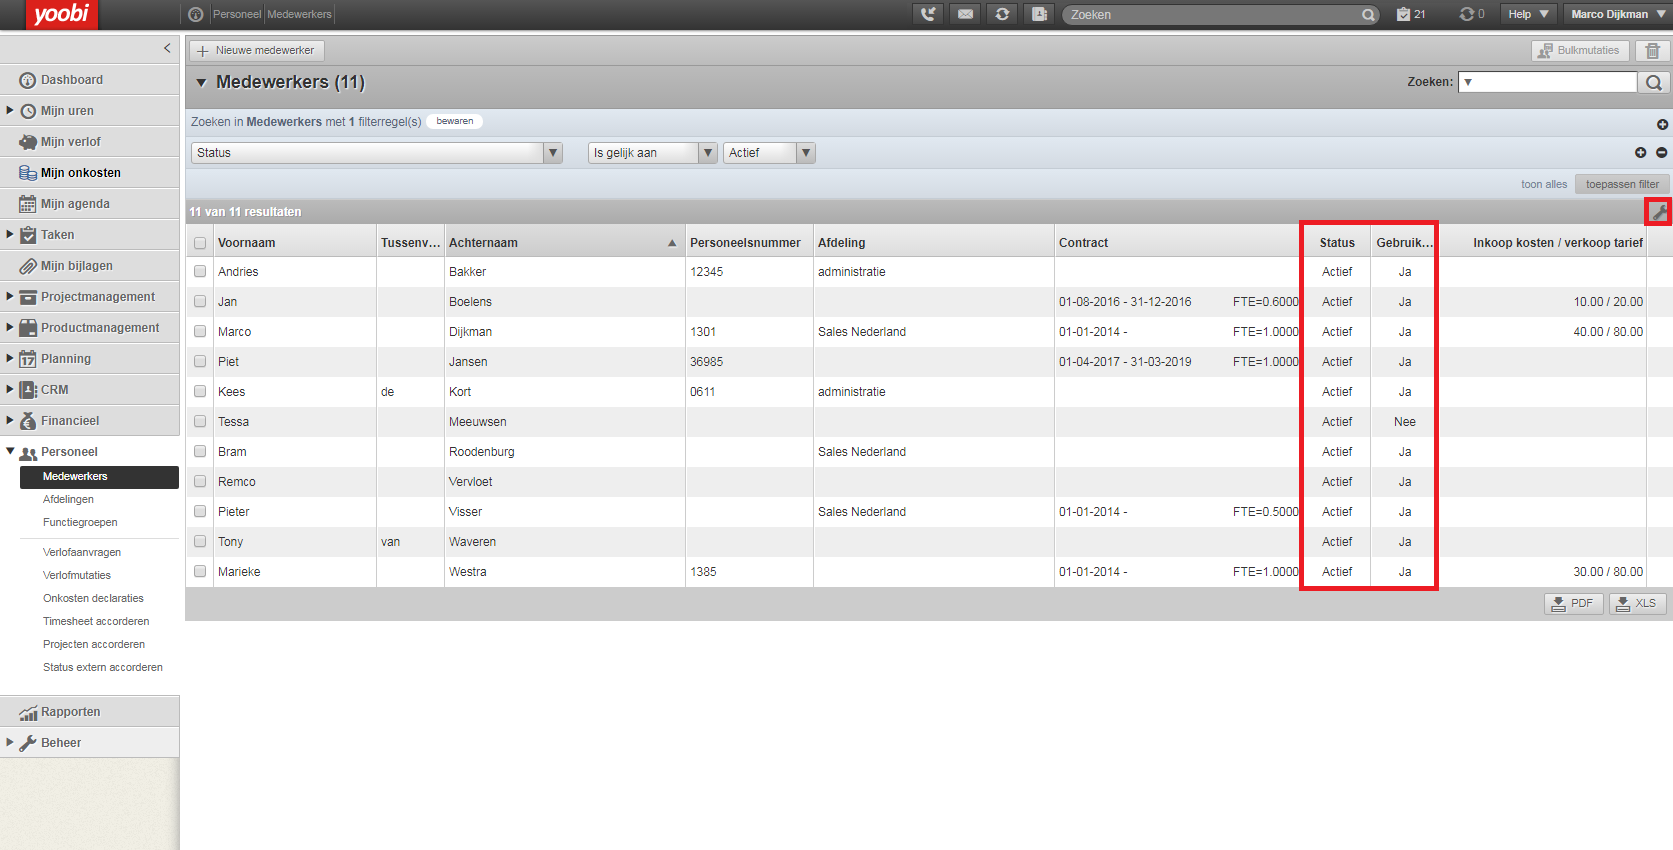The height and width of the screenshot is (850, 1673).
Task: Open Mijn agenda in the sidebar
Action: 90,204
